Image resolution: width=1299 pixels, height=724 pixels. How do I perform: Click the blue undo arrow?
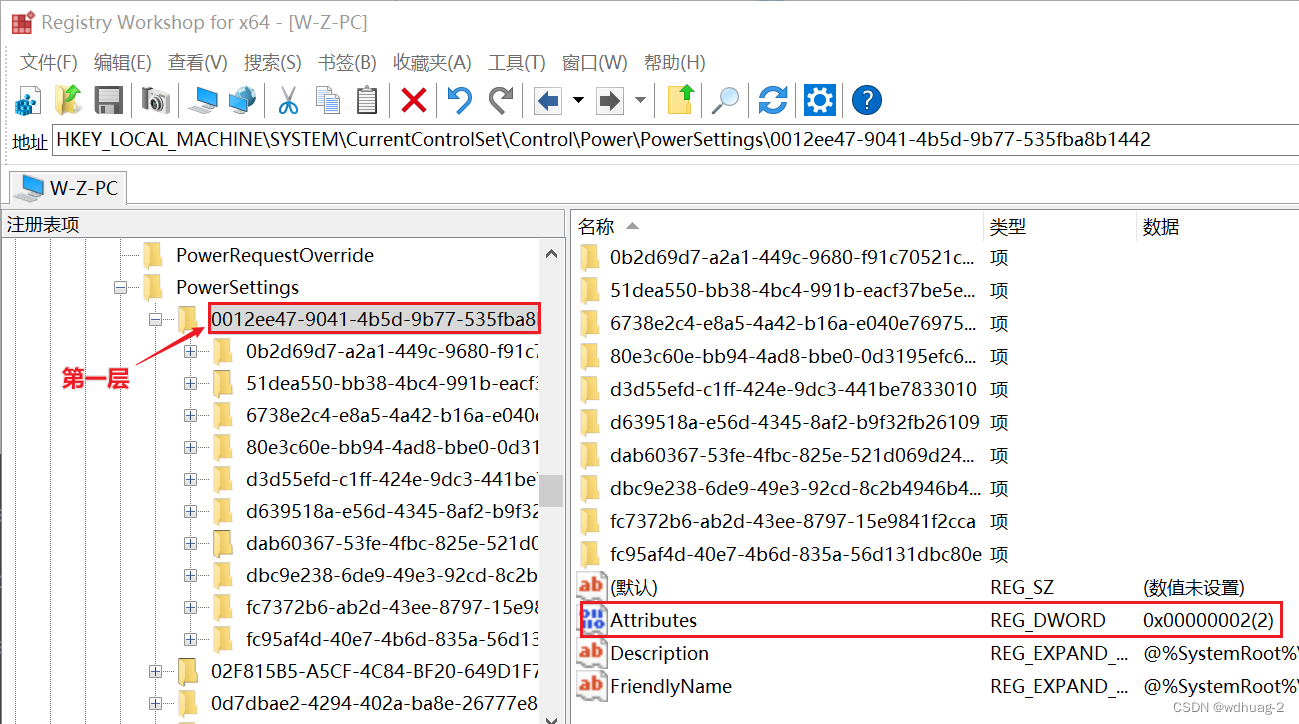459,100
